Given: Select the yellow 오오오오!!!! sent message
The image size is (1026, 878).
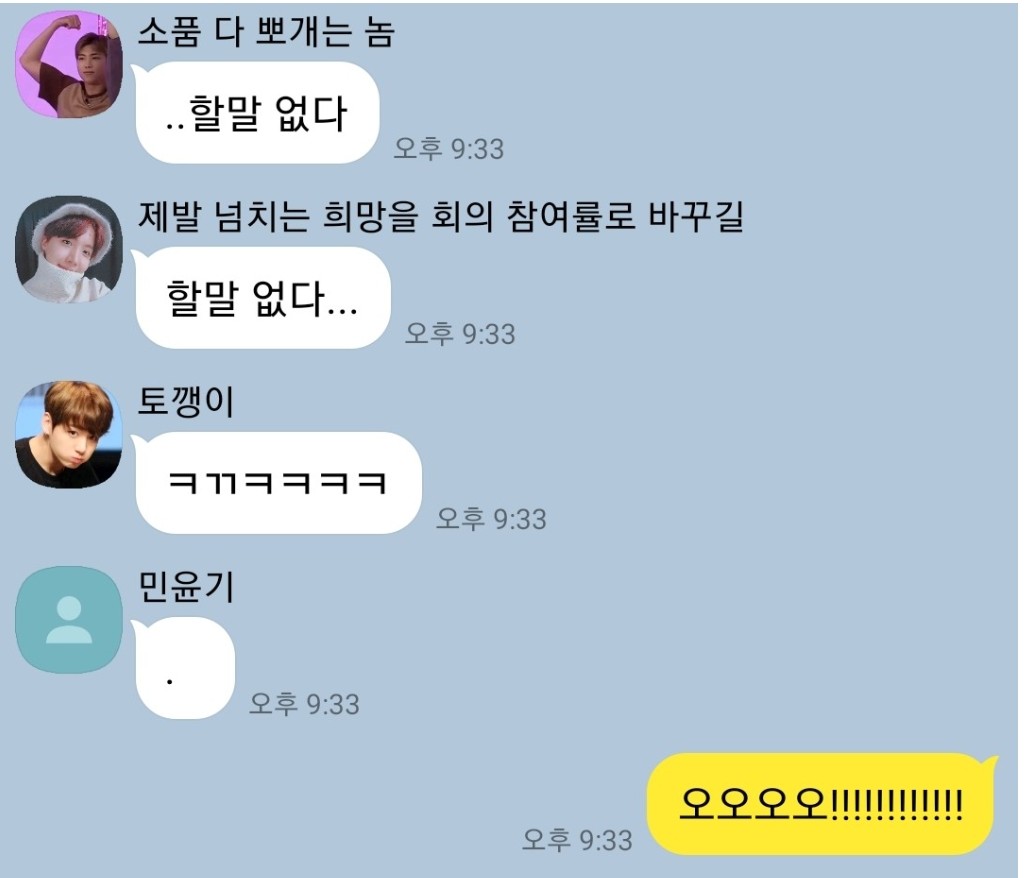Looking at the screenshot, I should (x=821, y=803).
